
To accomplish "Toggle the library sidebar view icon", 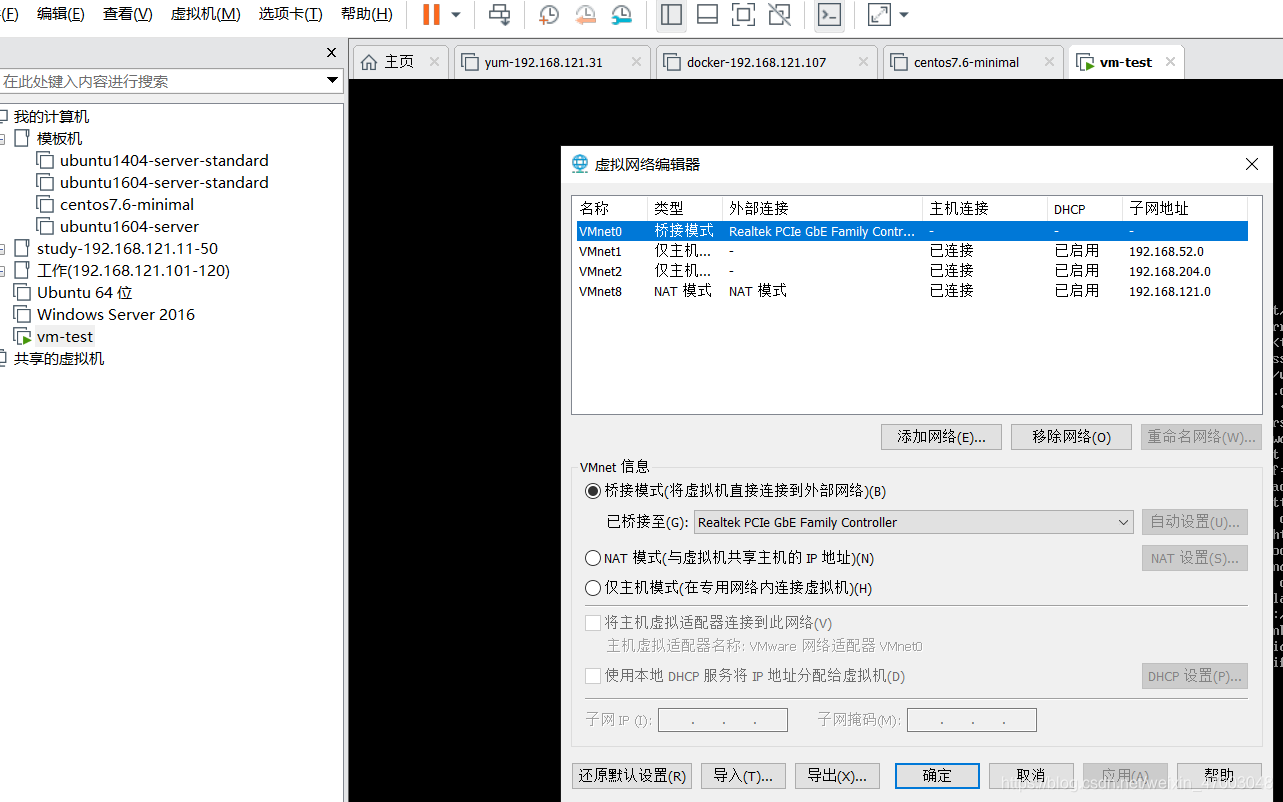I will click(x=671, y=15).
